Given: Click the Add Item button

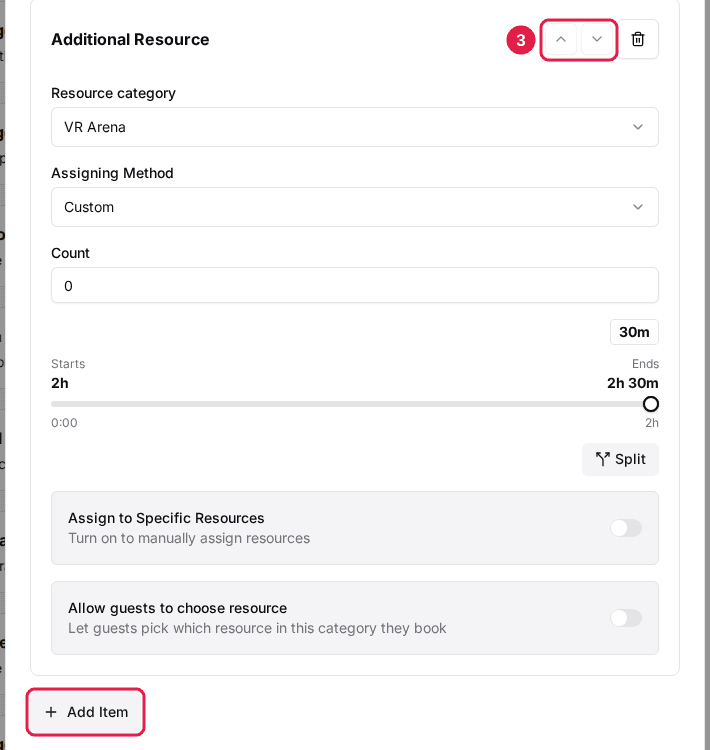Looking at the screenshot, I should 86,712.
